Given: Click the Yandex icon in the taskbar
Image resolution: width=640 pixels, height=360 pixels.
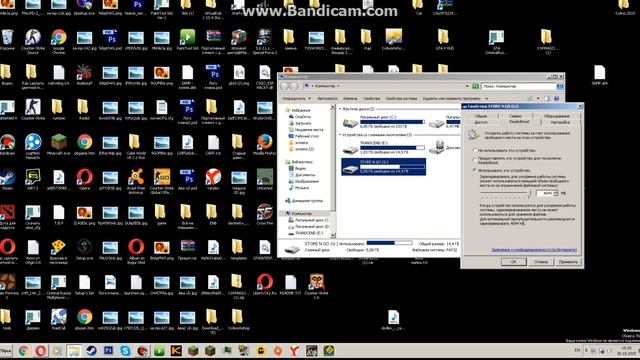Looking at the screenshot, I should (x=294, y=351).
